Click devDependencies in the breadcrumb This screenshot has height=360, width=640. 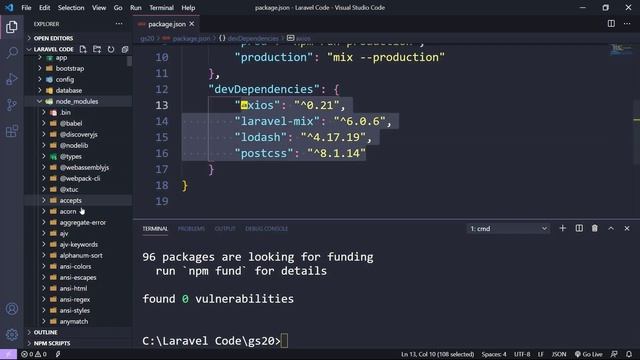253,38
